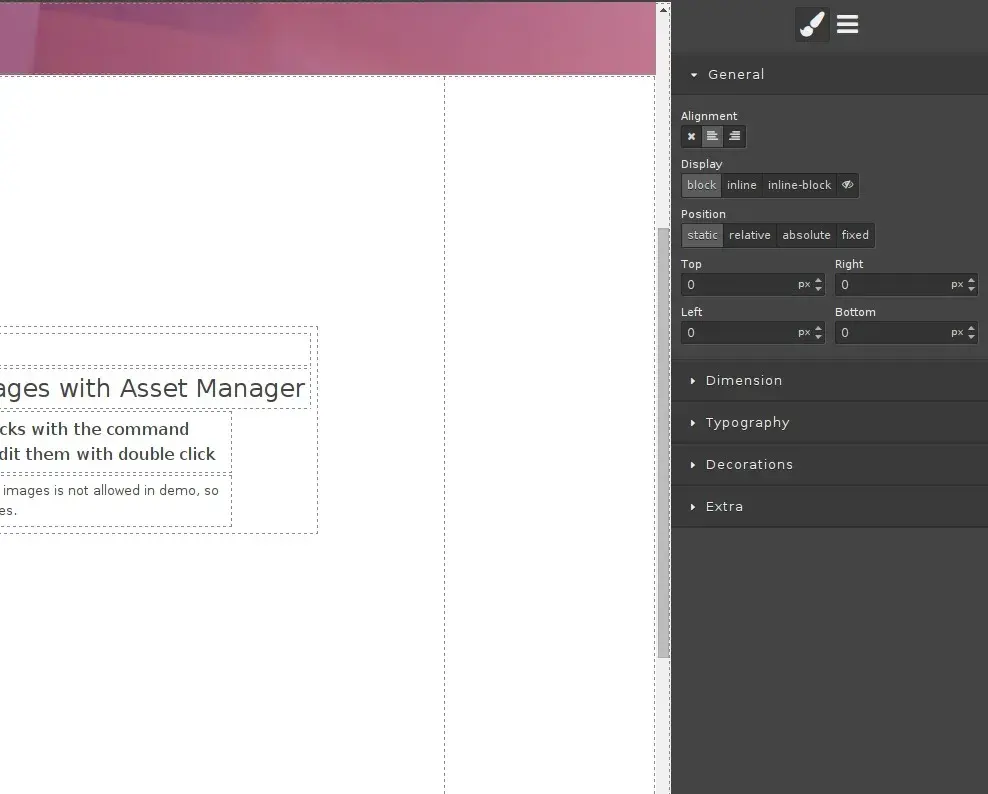Open px unit dropdown for Top

tap(804, 285)
